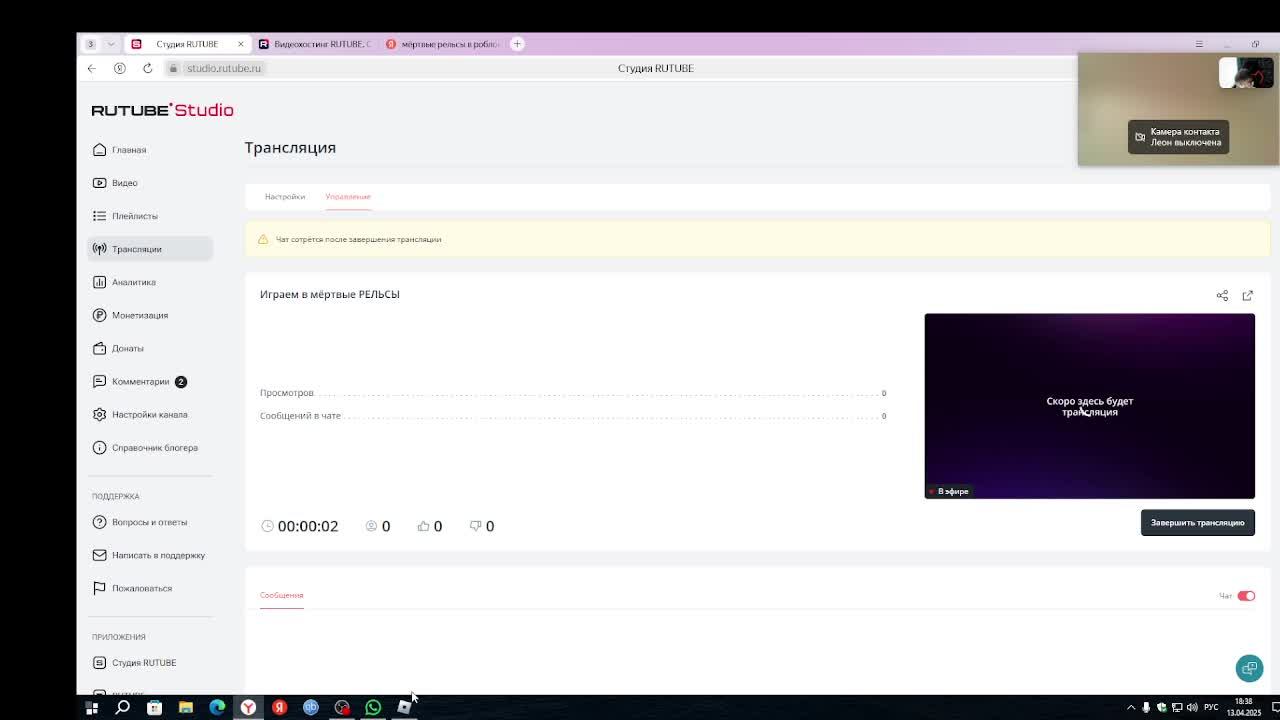Image resolution: width=1280 pixels, height=720 pixels.
Task: Toggle the Чат switch off
Action: pos(1246,596)
